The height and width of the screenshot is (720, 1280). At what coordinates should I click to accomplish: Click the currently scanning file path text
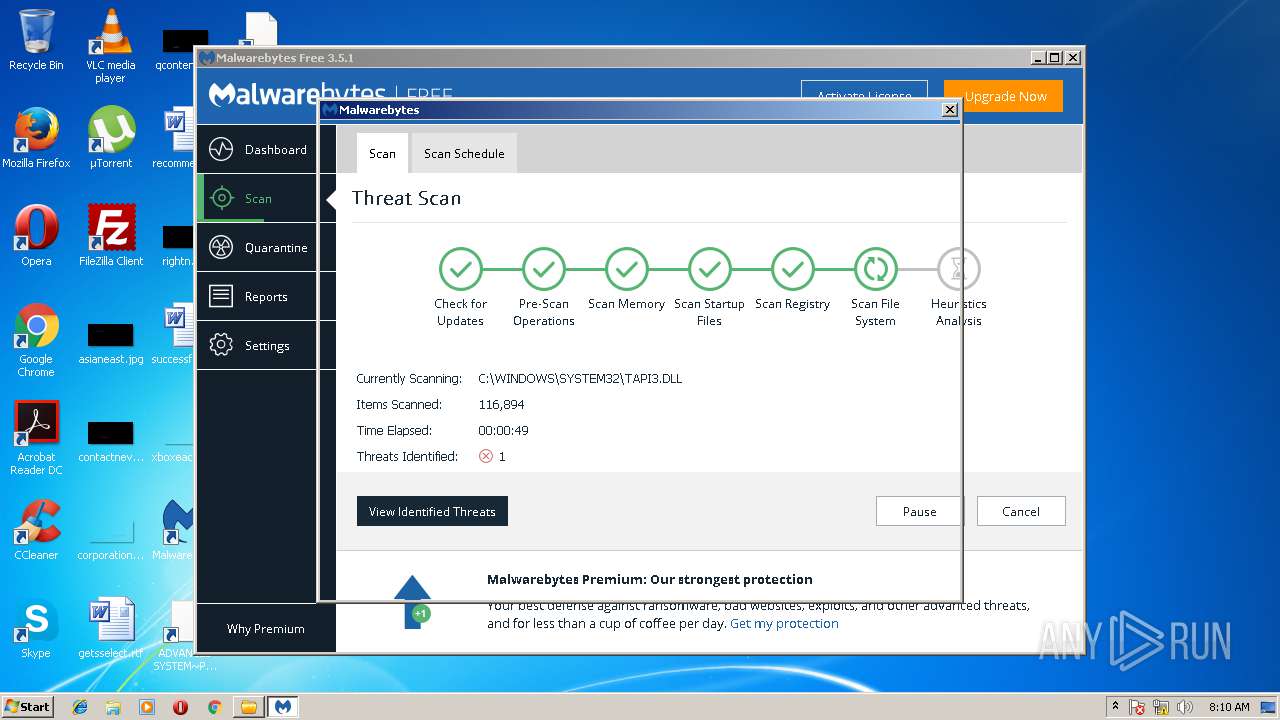pos(580,379)
